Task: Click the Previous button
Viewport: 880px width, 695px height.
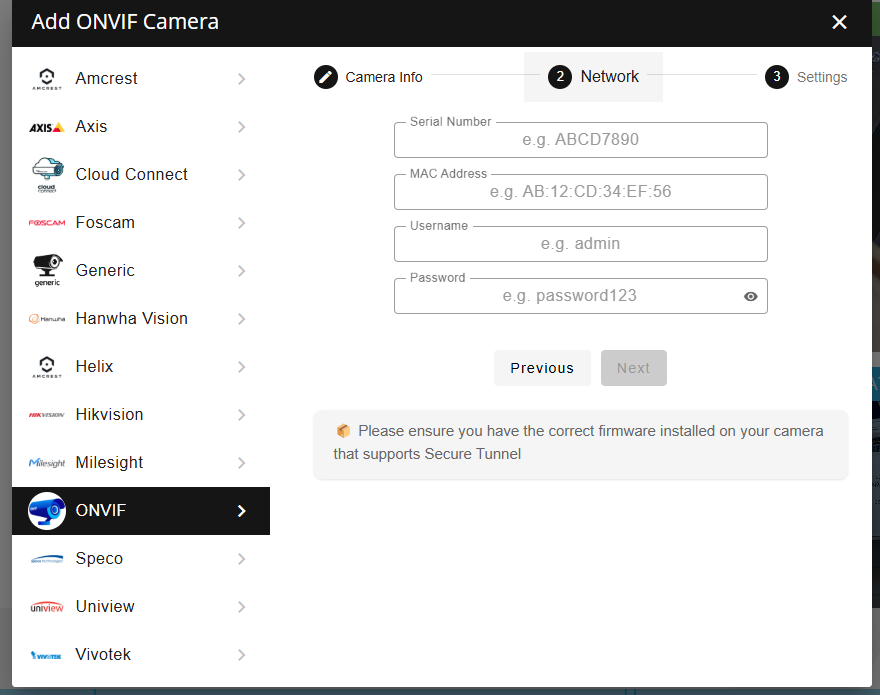Action: 542,368
